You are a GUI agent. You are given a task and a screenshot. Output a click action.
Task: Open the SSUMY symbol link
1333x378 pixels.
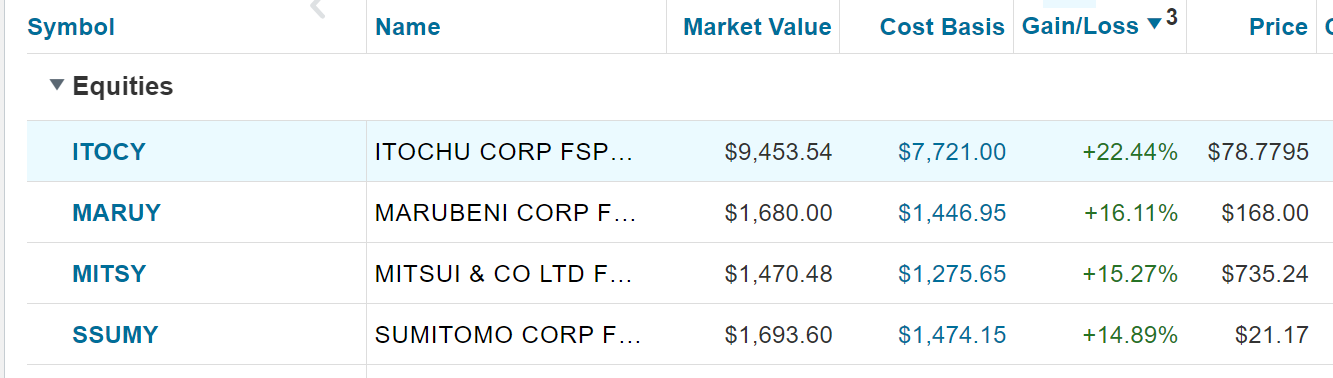(x=115, y=335)
